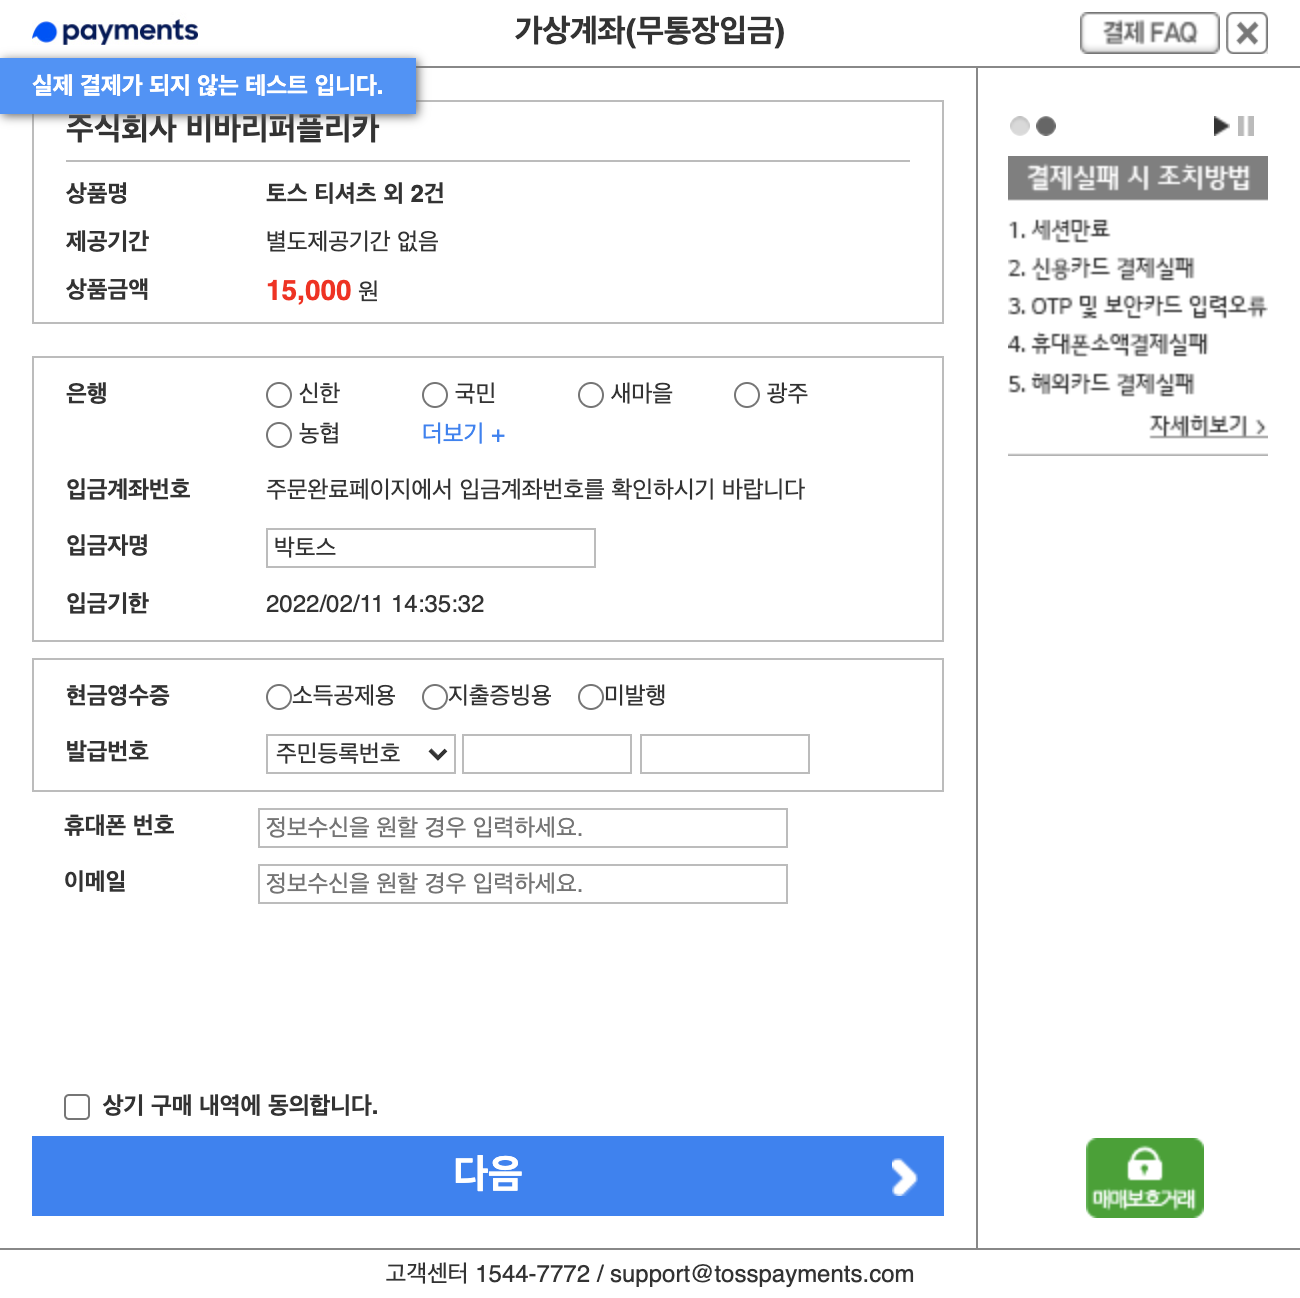Viewport: 1300px width, 1298px height.
Task: Click the deadline 2022/02/11 14:35:32
Action: [375, 604]
